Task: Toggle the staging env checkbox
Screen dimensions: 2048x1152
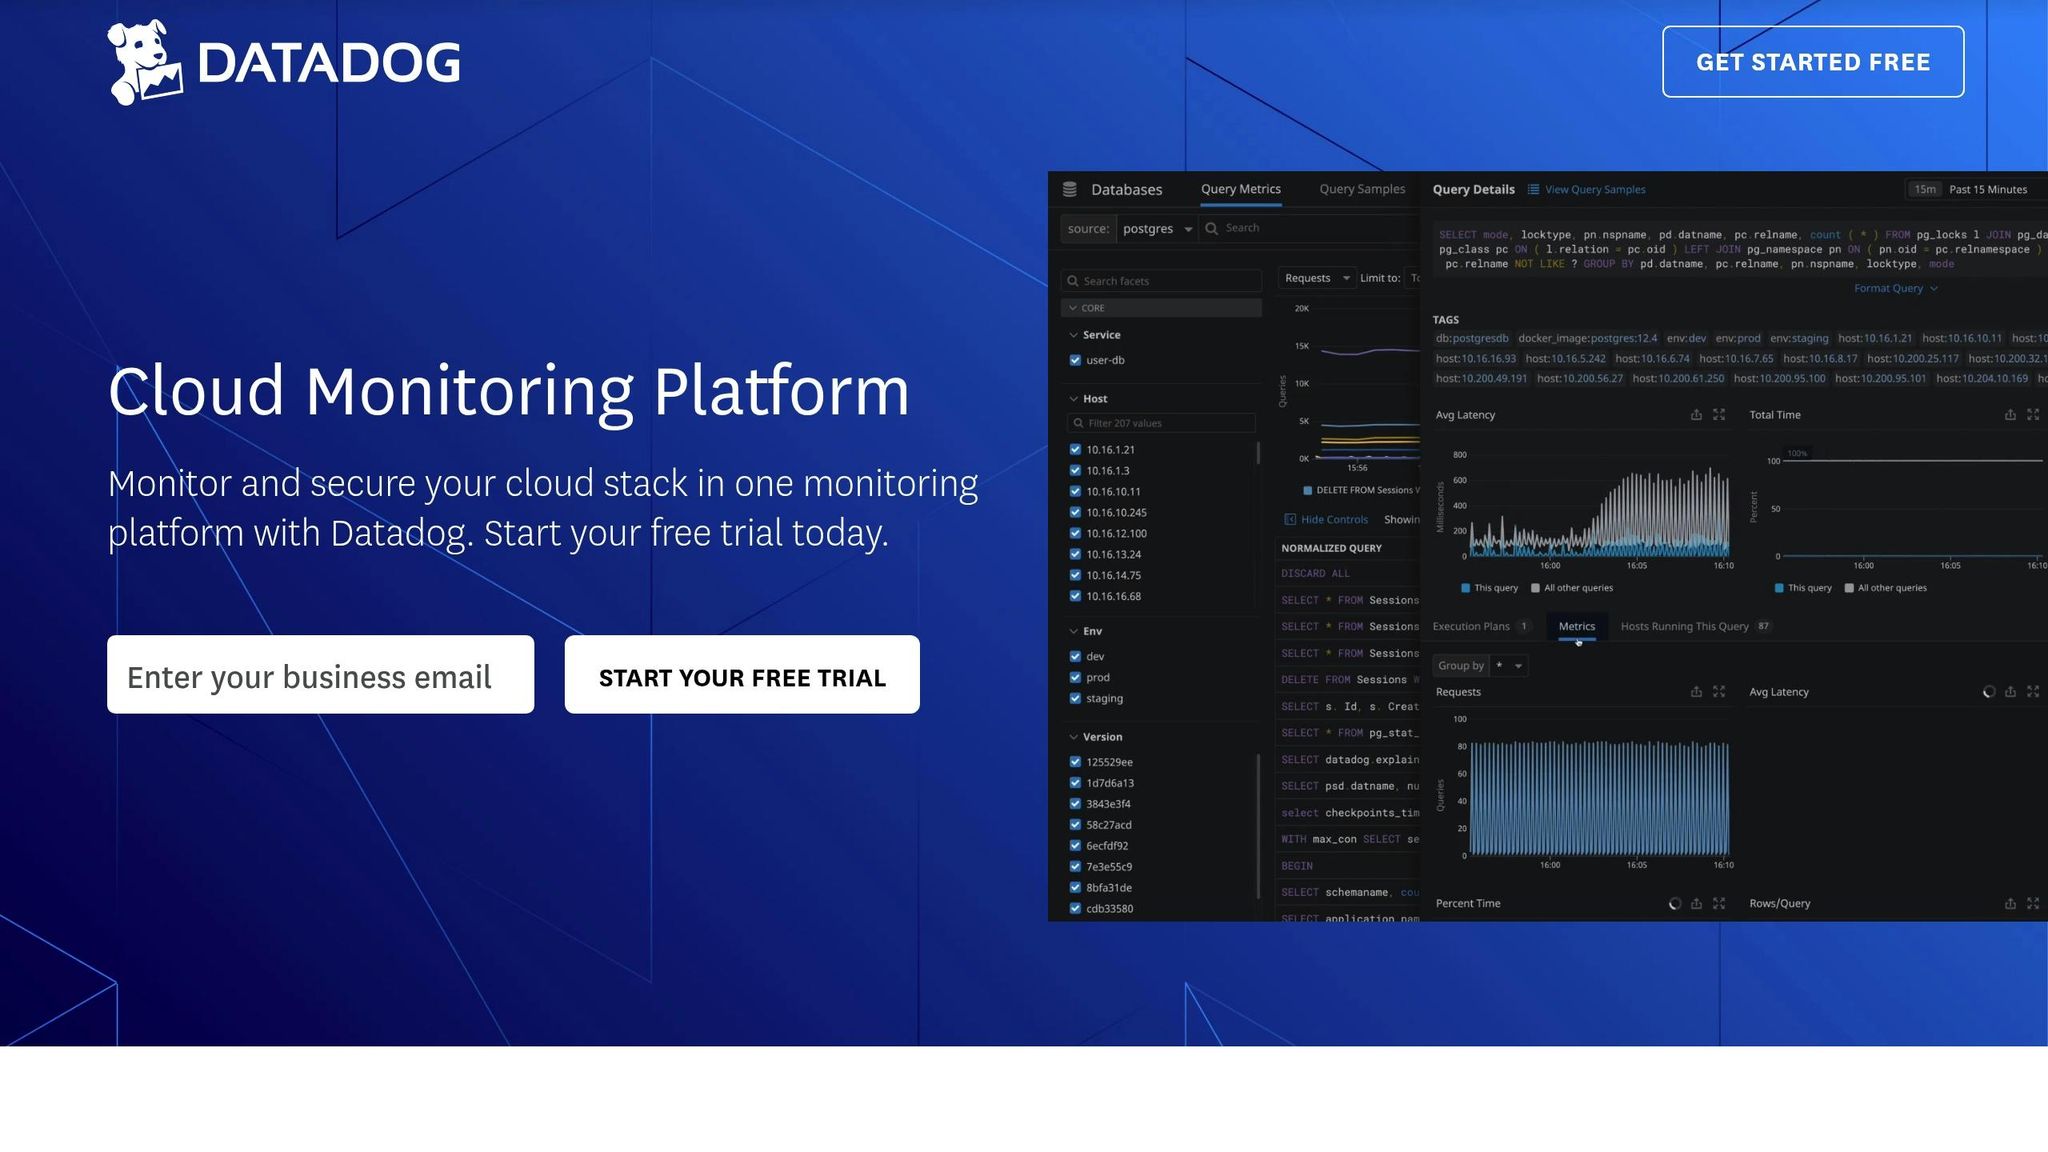Action: pyautogui.click(x=1075, y=698)
